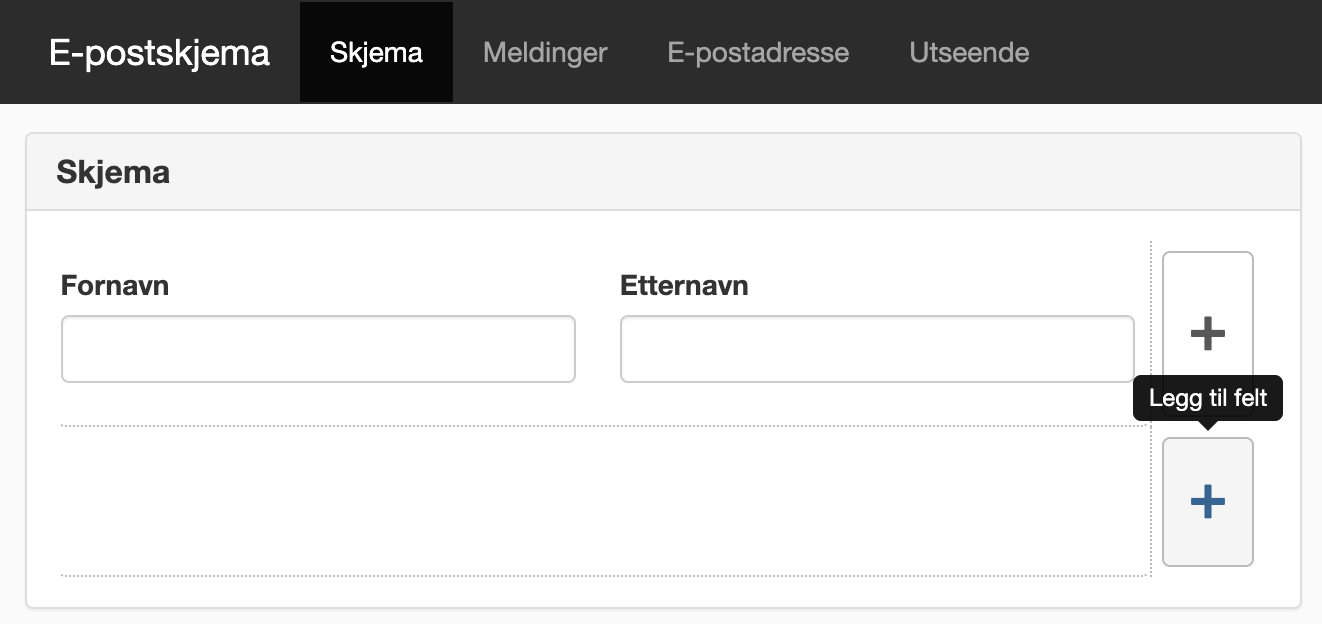Click the blue plus icon under tooltip

(1208, 502)
